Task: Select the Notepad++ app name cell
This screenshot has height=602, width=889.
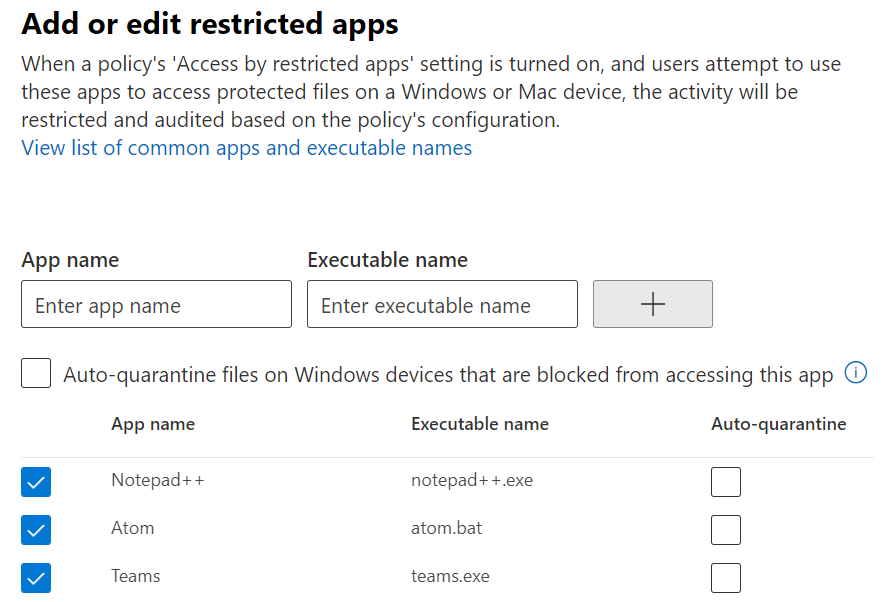Action: pos(158,480)
